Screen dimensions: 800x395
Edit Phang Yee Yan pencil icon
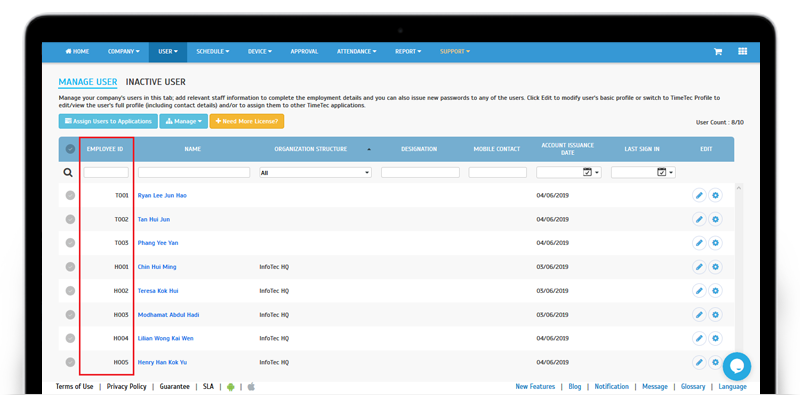699,243
